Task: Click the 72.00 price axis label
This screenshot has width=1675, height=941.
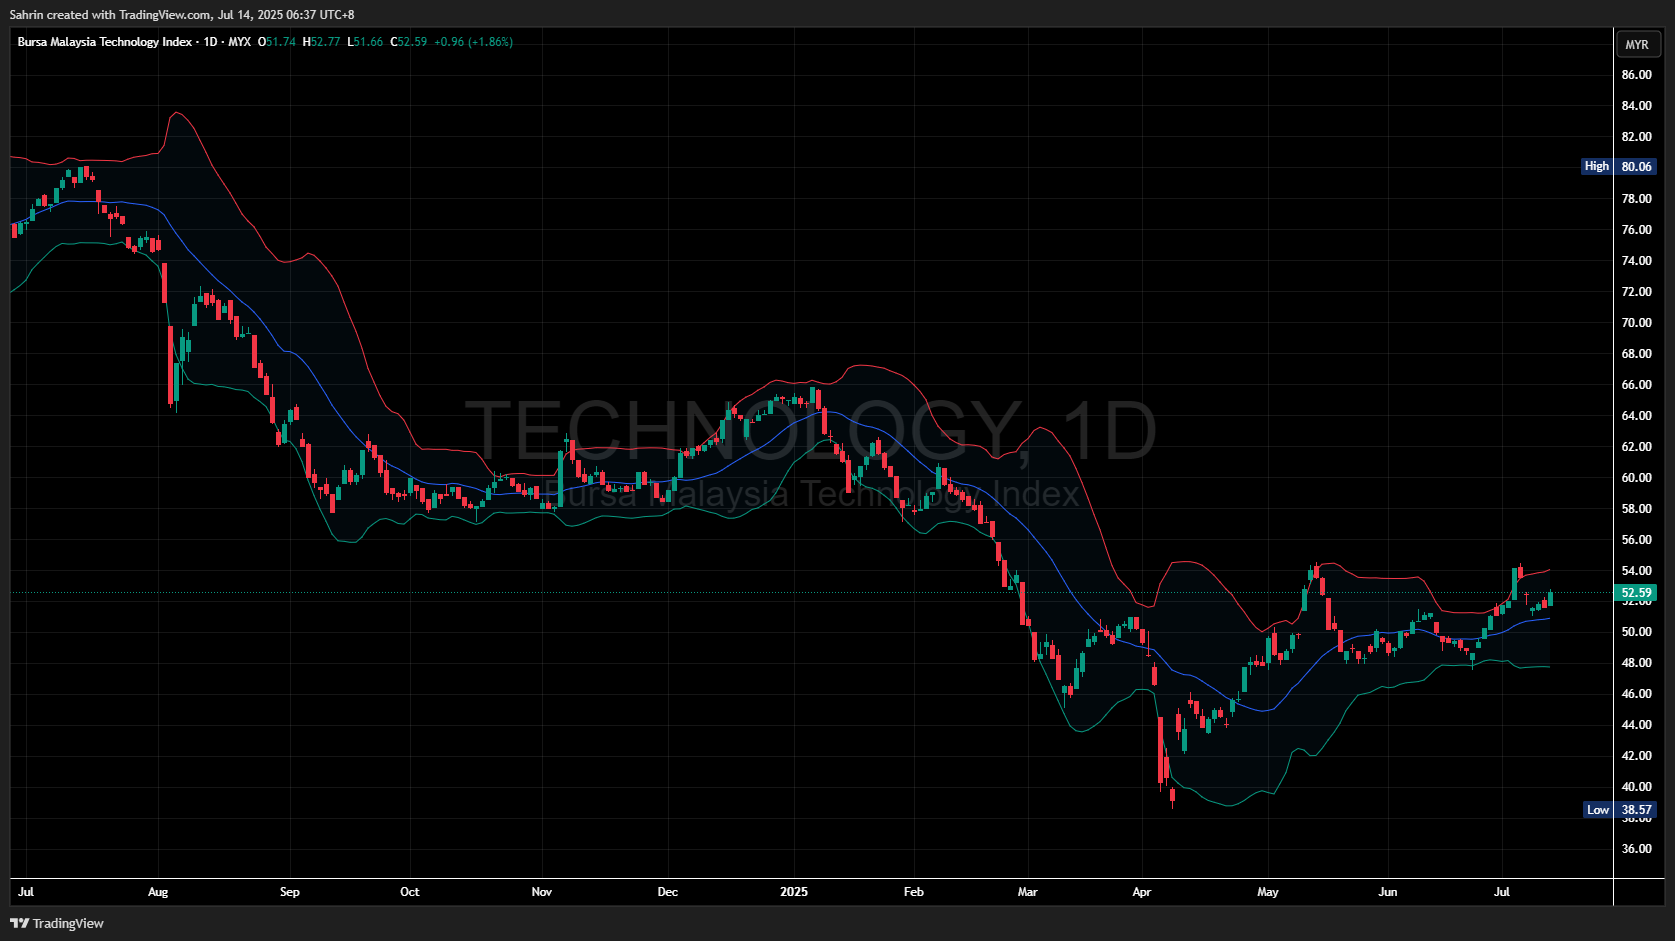Action: (1636, 292)
